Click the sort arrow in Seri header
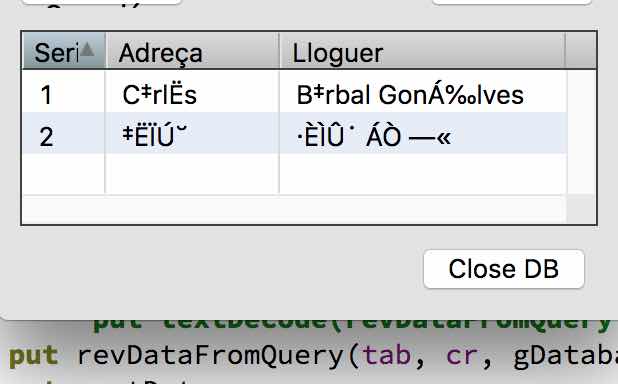618x384 pixels. tap(88, 50)
